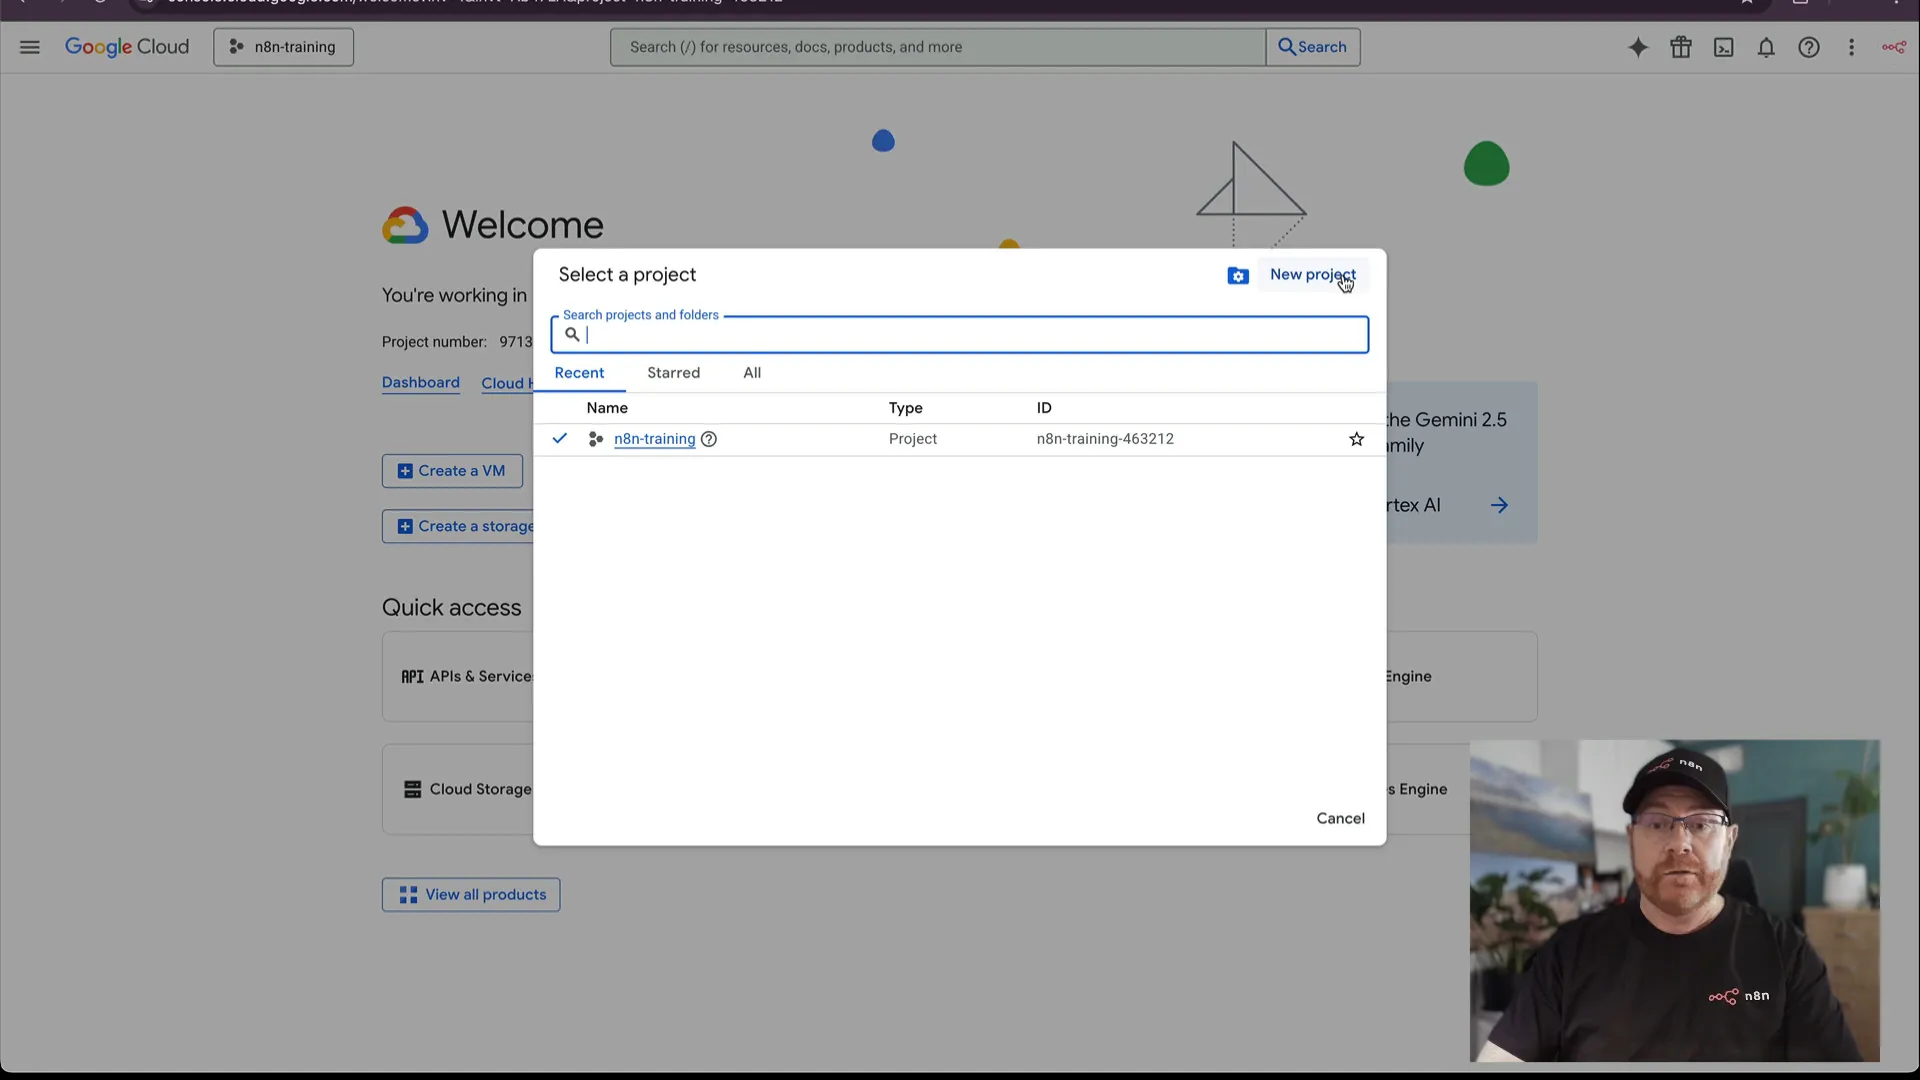
Task: Click the Type column header
Action: 906,408
